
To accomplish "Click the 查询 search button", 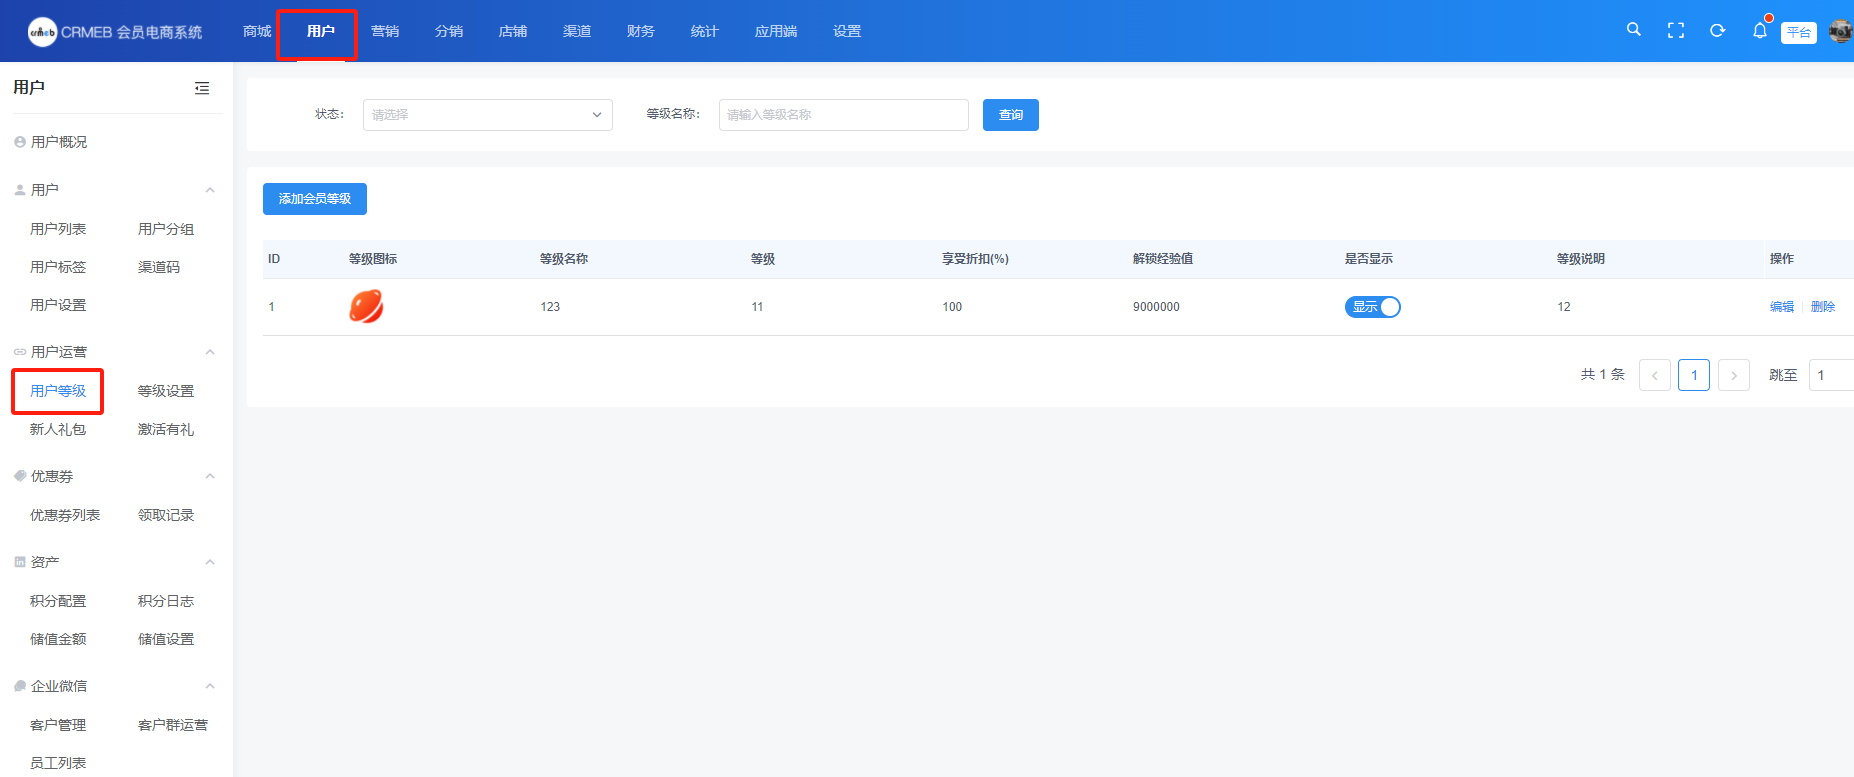I will coord(1010,115).
